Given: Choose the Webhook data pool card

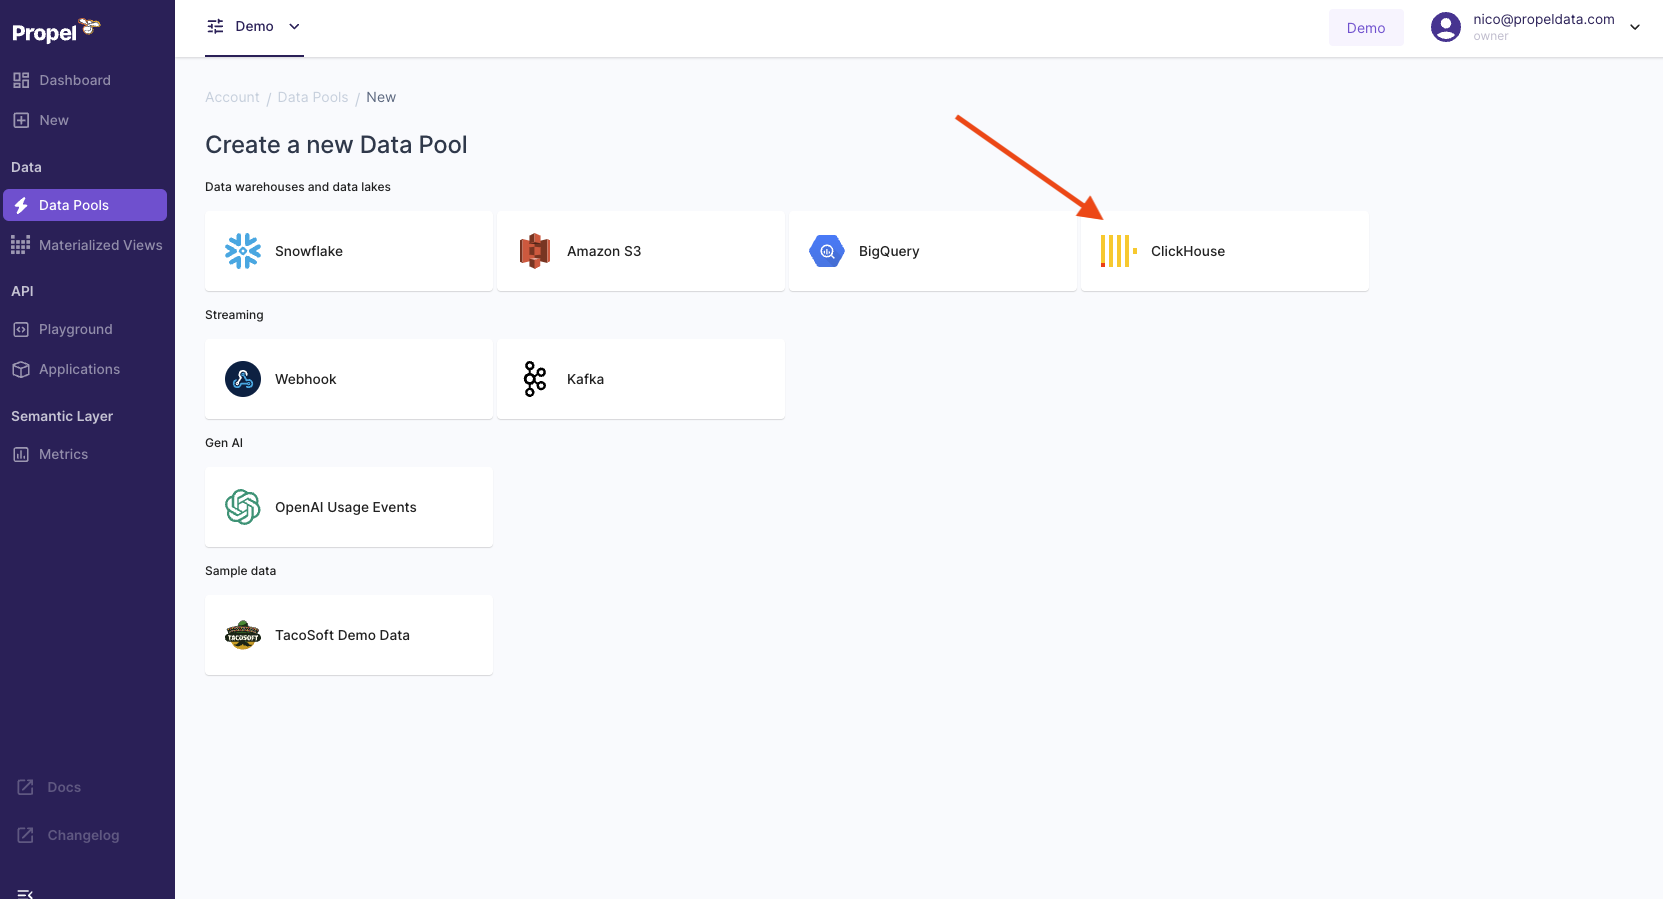Looking at the screenshot, I should [349, 379].
